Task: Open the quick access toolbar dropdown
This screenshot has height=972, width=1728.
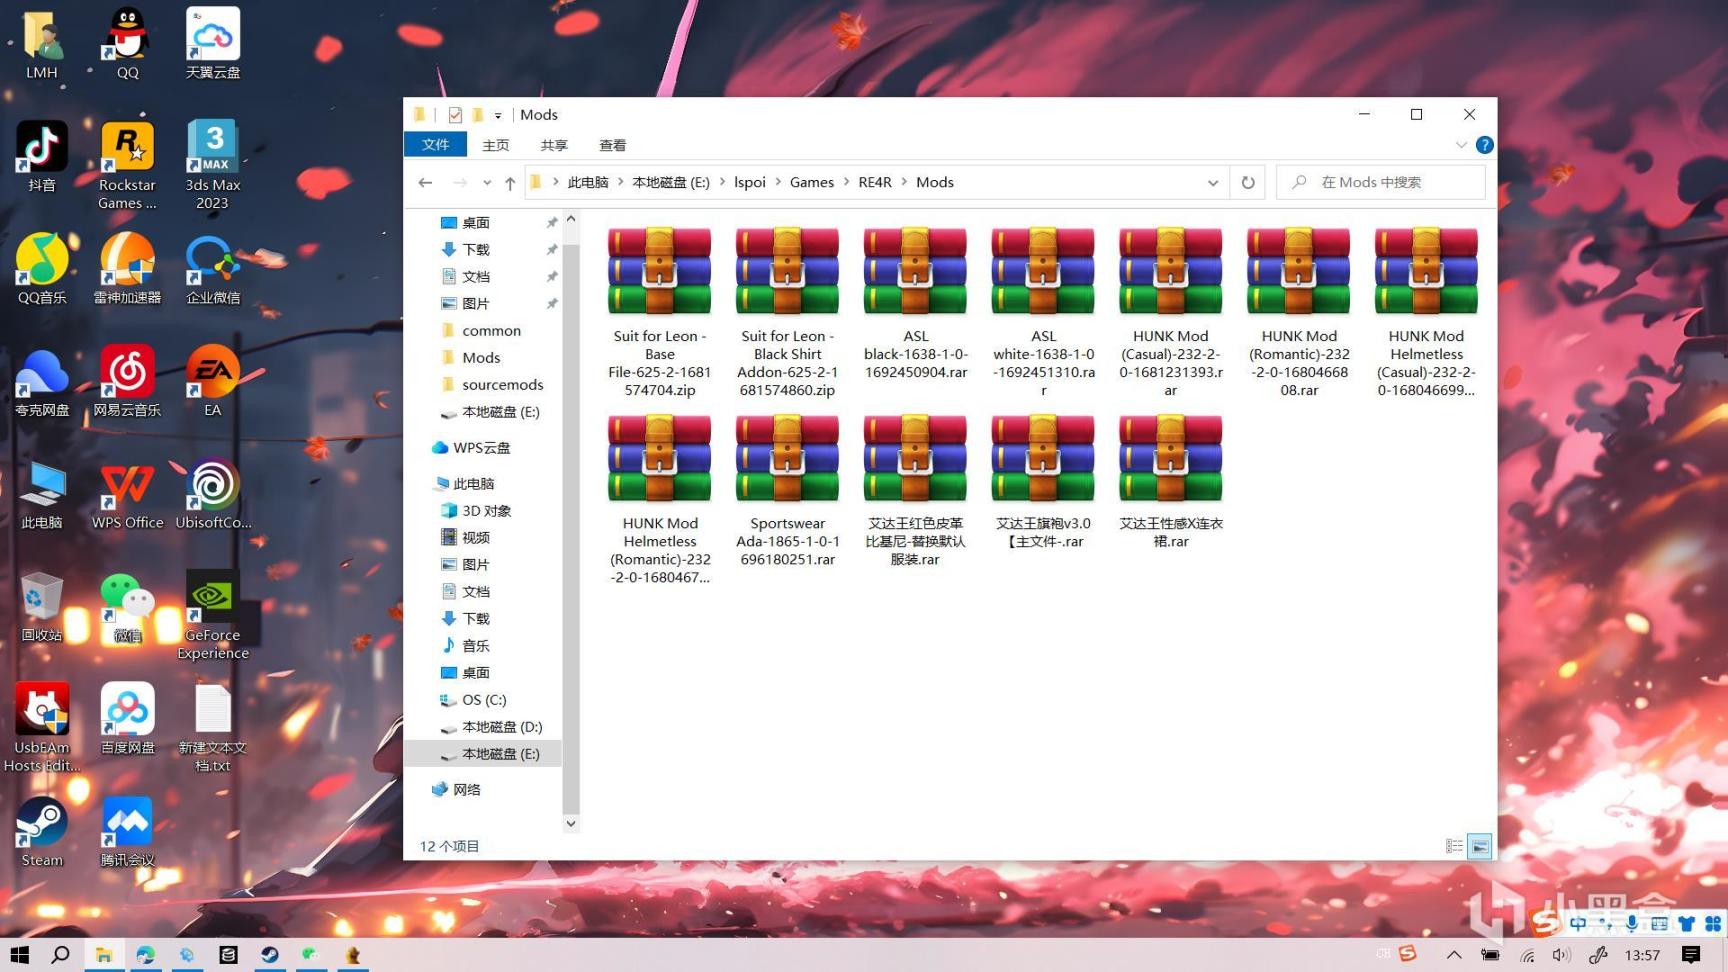Action: [498, 115]
